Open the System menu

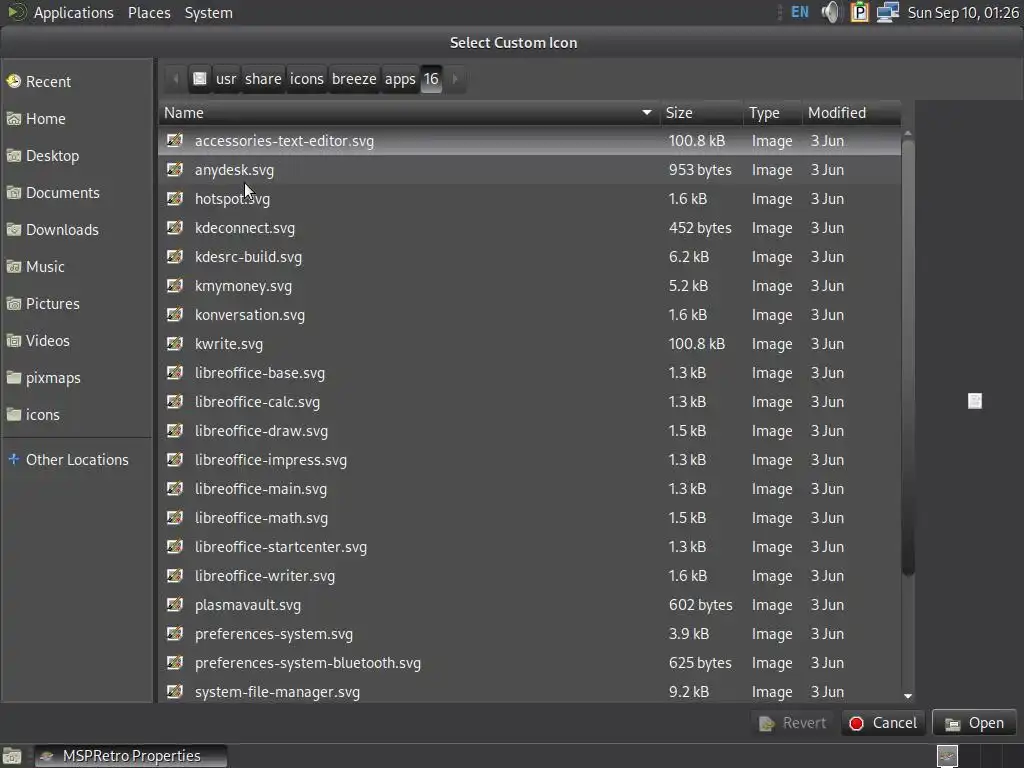click(x=208, y=12)
